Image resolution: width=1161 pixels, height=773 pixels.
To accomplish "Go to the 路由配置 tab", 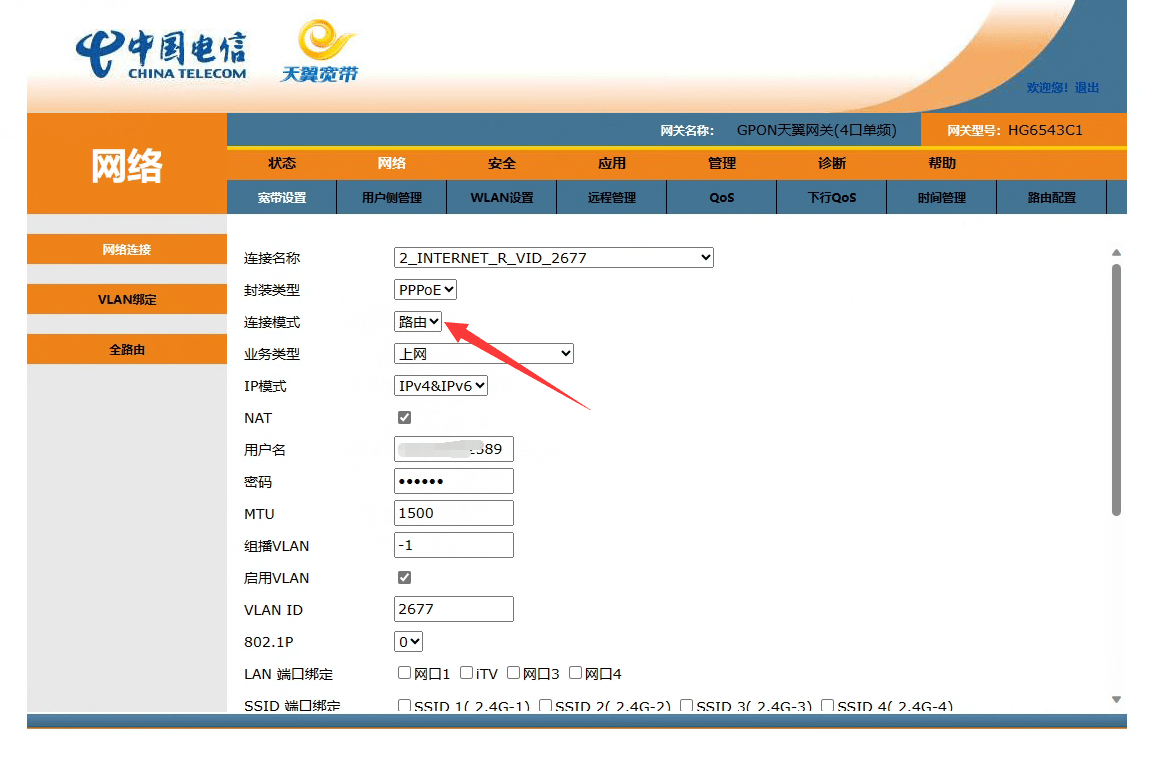I will pyautogui.click(x=1052, y=198).
